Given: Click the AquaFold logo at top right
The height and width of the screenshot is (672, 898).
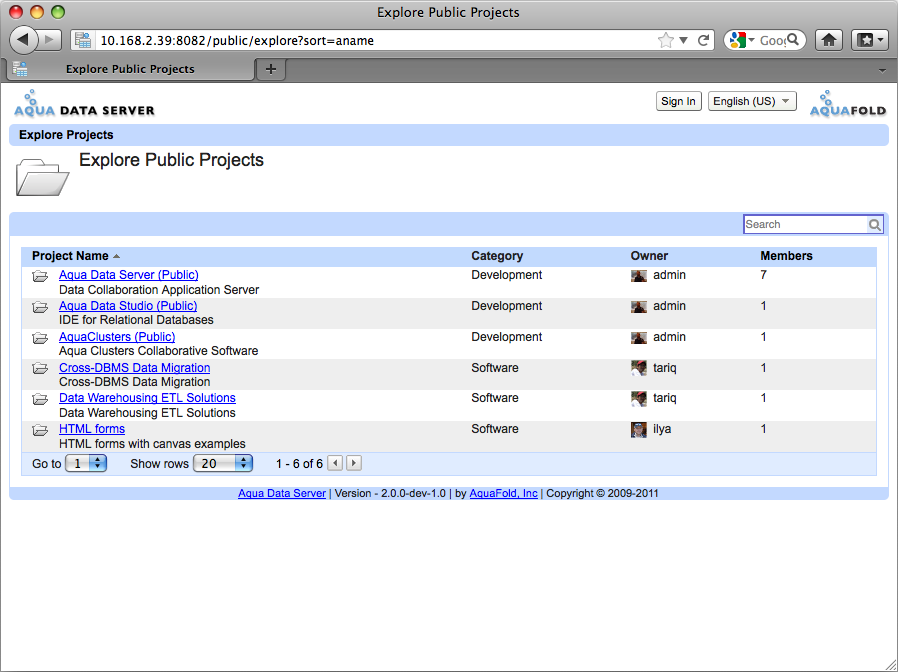Looking at the screenshot, I should (848, 104).
